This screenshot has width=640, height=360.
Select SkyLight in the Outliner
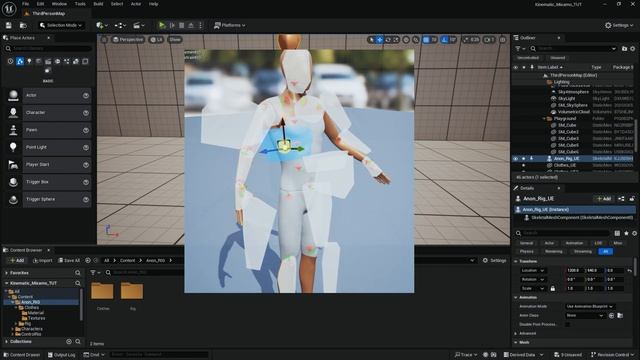(x=566, y=98)
